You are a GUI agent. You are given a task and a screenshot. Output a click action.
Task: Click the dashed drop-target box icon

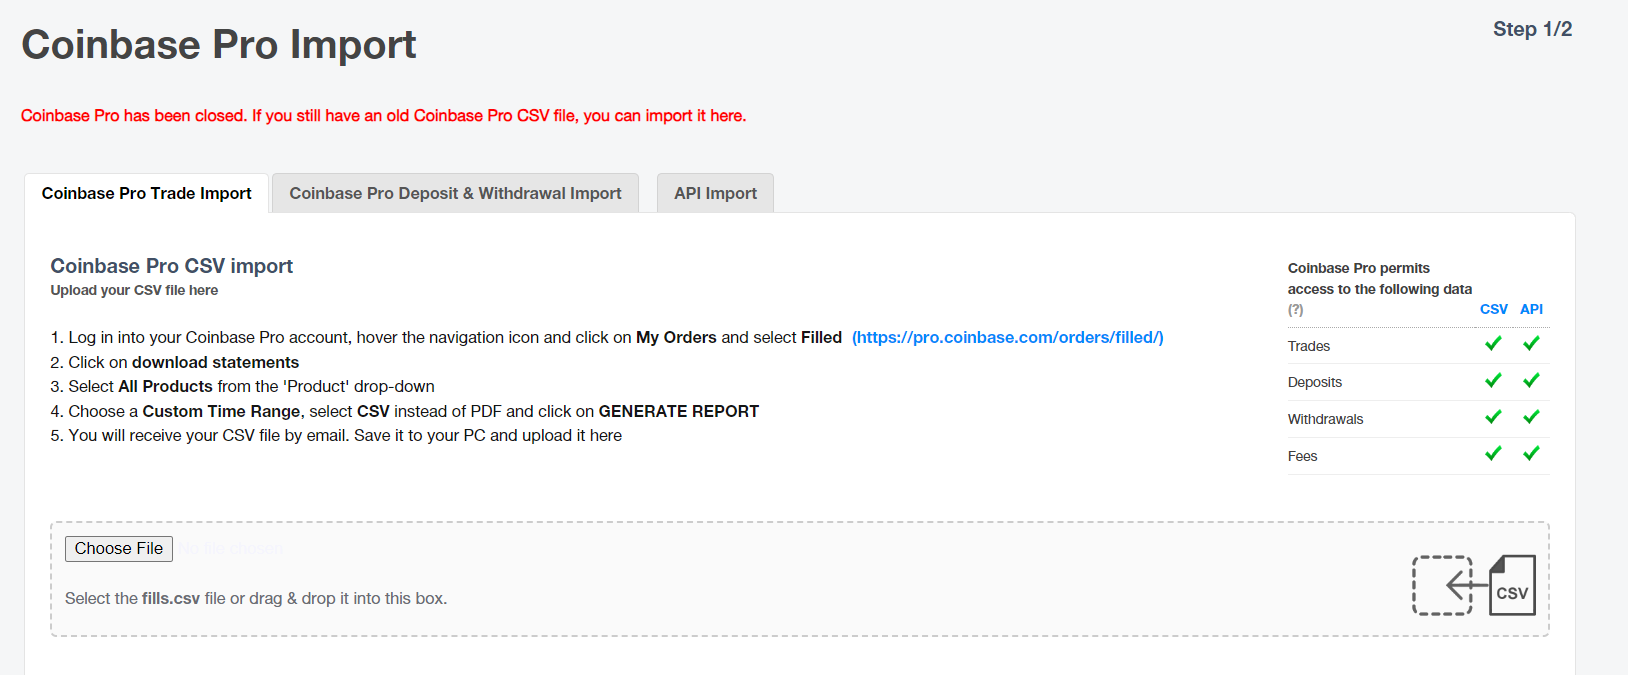(x=1442, y=586)
